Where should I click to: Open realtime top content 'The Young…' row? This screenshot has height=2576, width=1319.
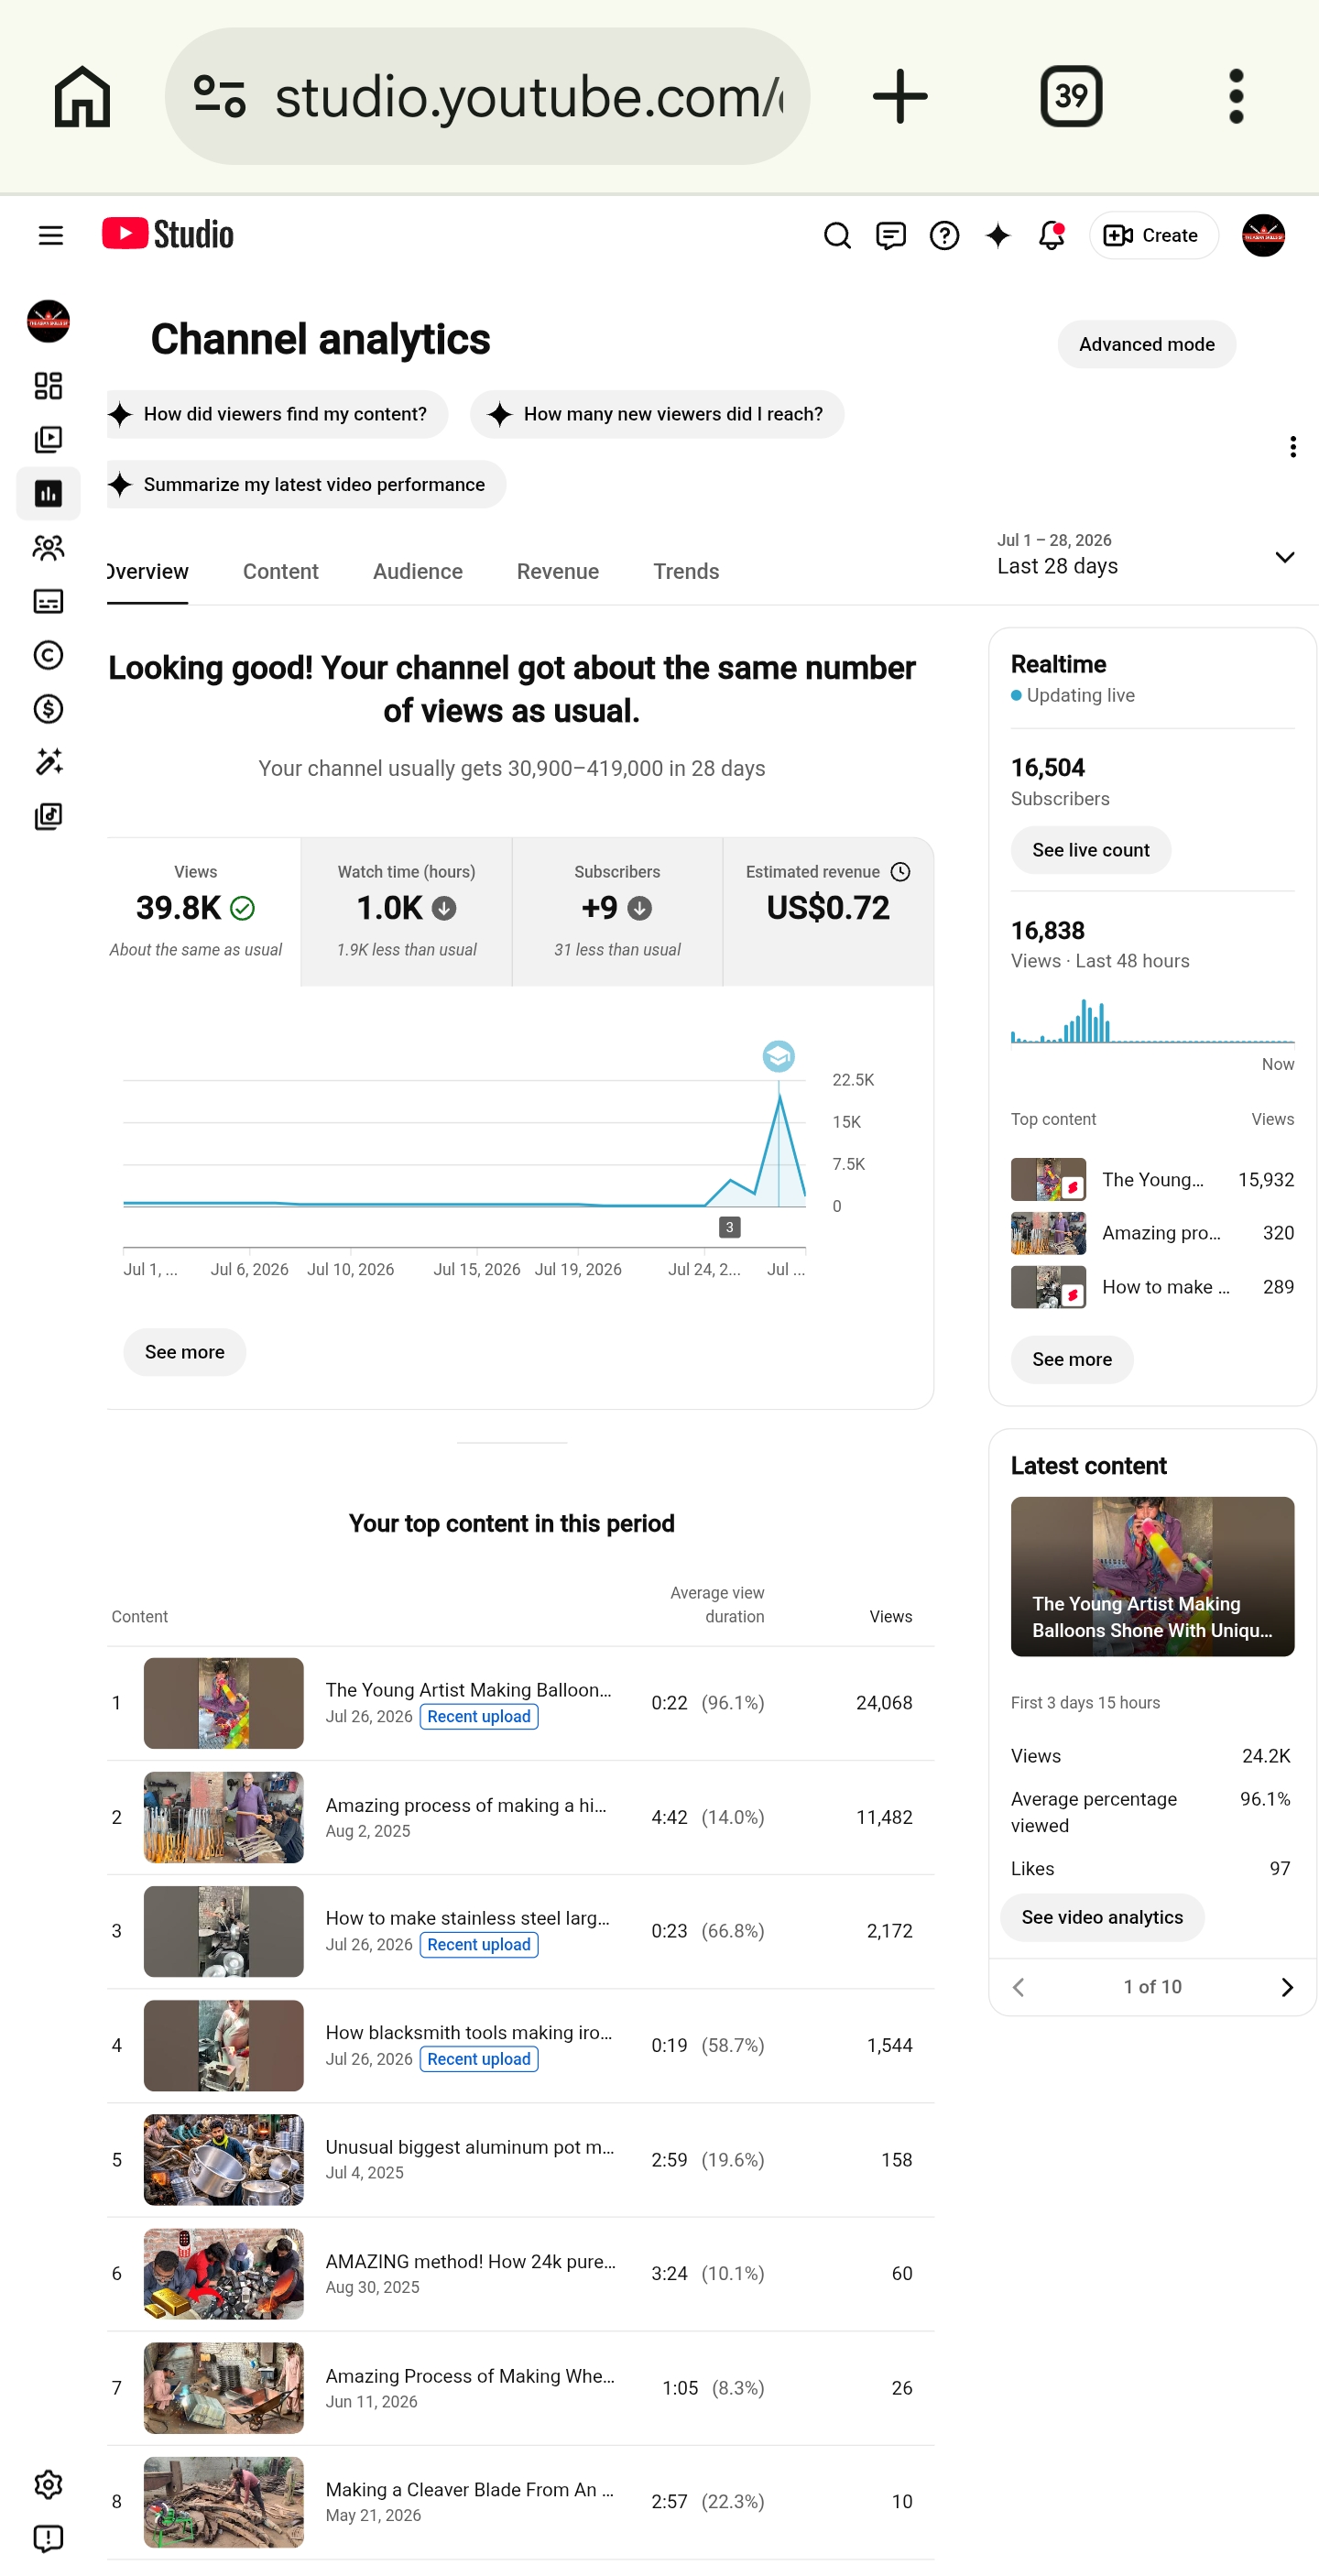tap(1152, 1180)
